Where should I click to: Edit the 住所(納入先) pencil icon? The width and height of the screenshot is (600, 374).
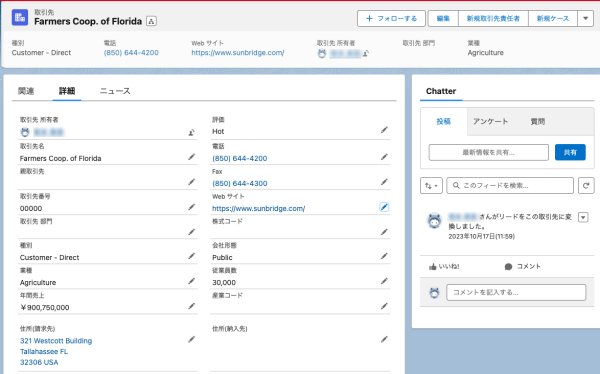click(384, 339)
